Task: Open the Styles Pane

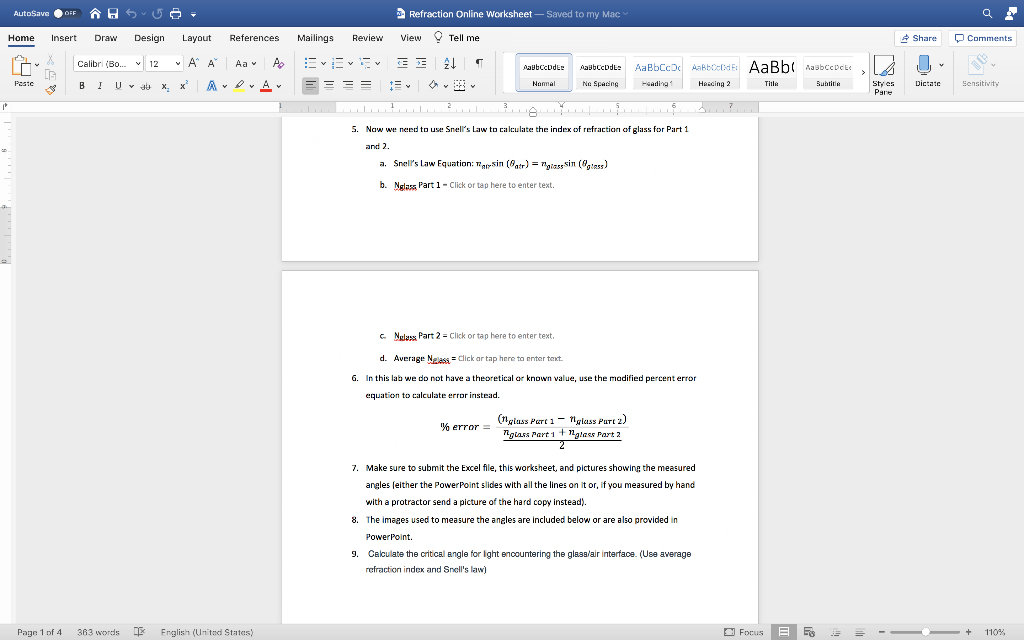Action: point(884,74)
